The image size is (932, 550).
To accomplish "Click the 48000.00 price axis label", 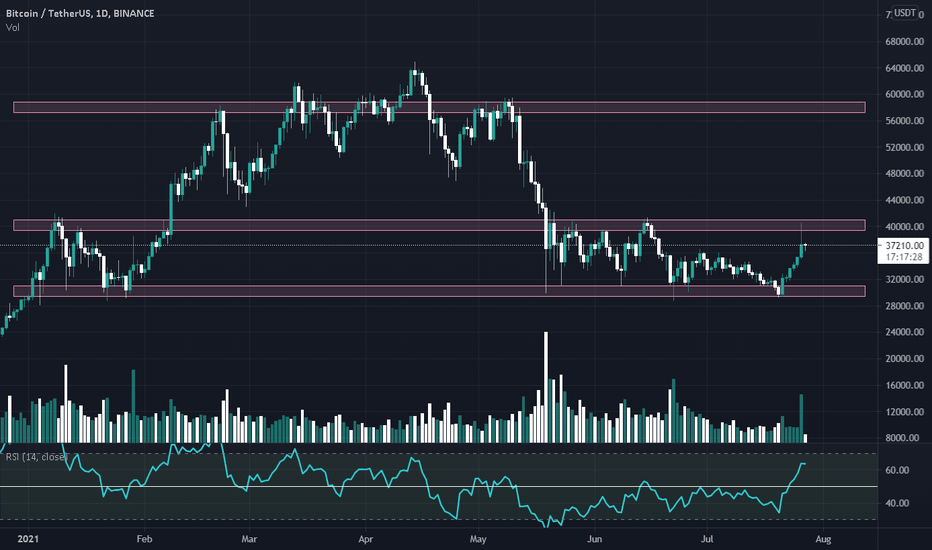I will click(x=904, y=174).
